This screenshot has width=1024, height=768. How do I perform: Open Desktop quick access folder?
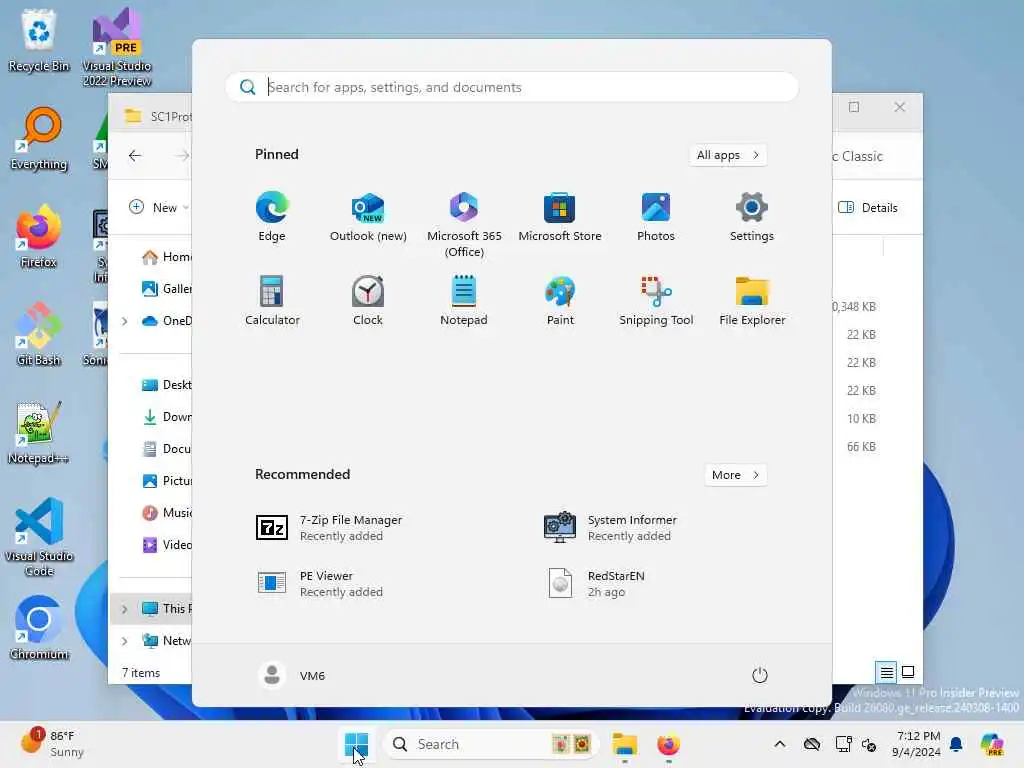166,385
